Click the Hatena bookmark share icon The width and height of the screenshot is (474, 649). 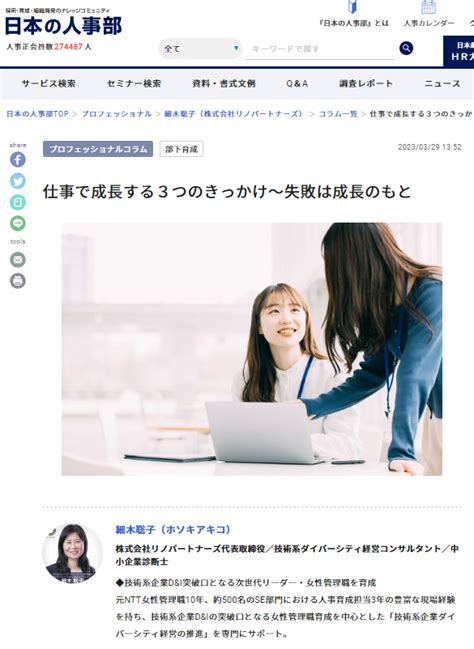tap(18, 202)
